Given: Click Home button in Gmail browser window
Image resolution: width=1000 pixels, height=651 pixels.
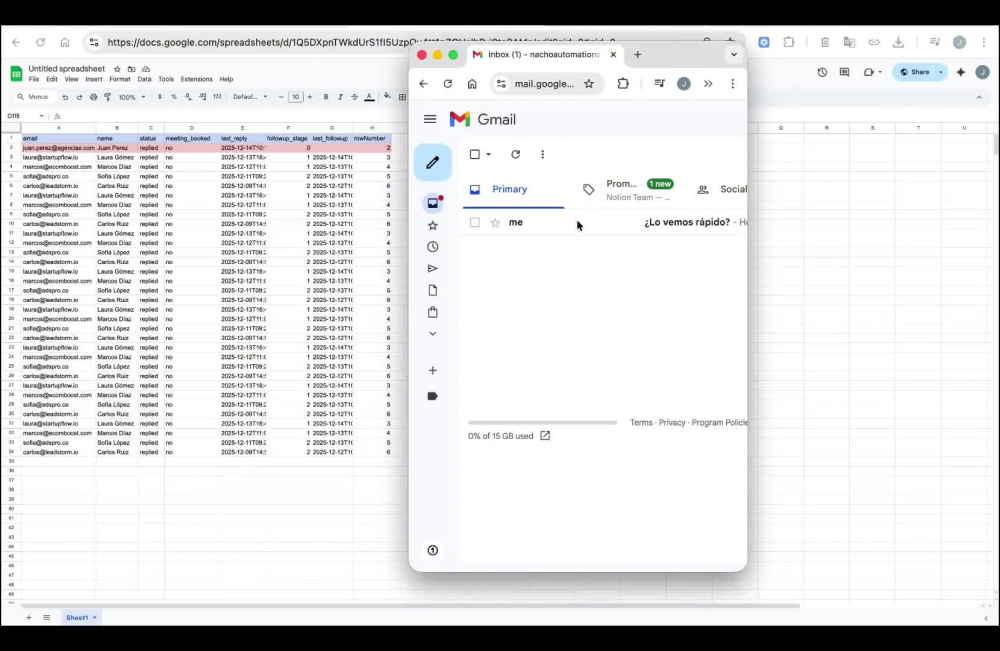Looking at the screenshot, I should (472, 84).
